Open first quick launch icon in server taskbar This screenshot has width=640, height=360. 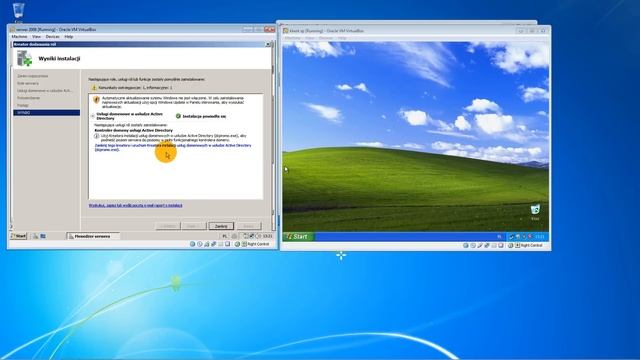[36, 236]
